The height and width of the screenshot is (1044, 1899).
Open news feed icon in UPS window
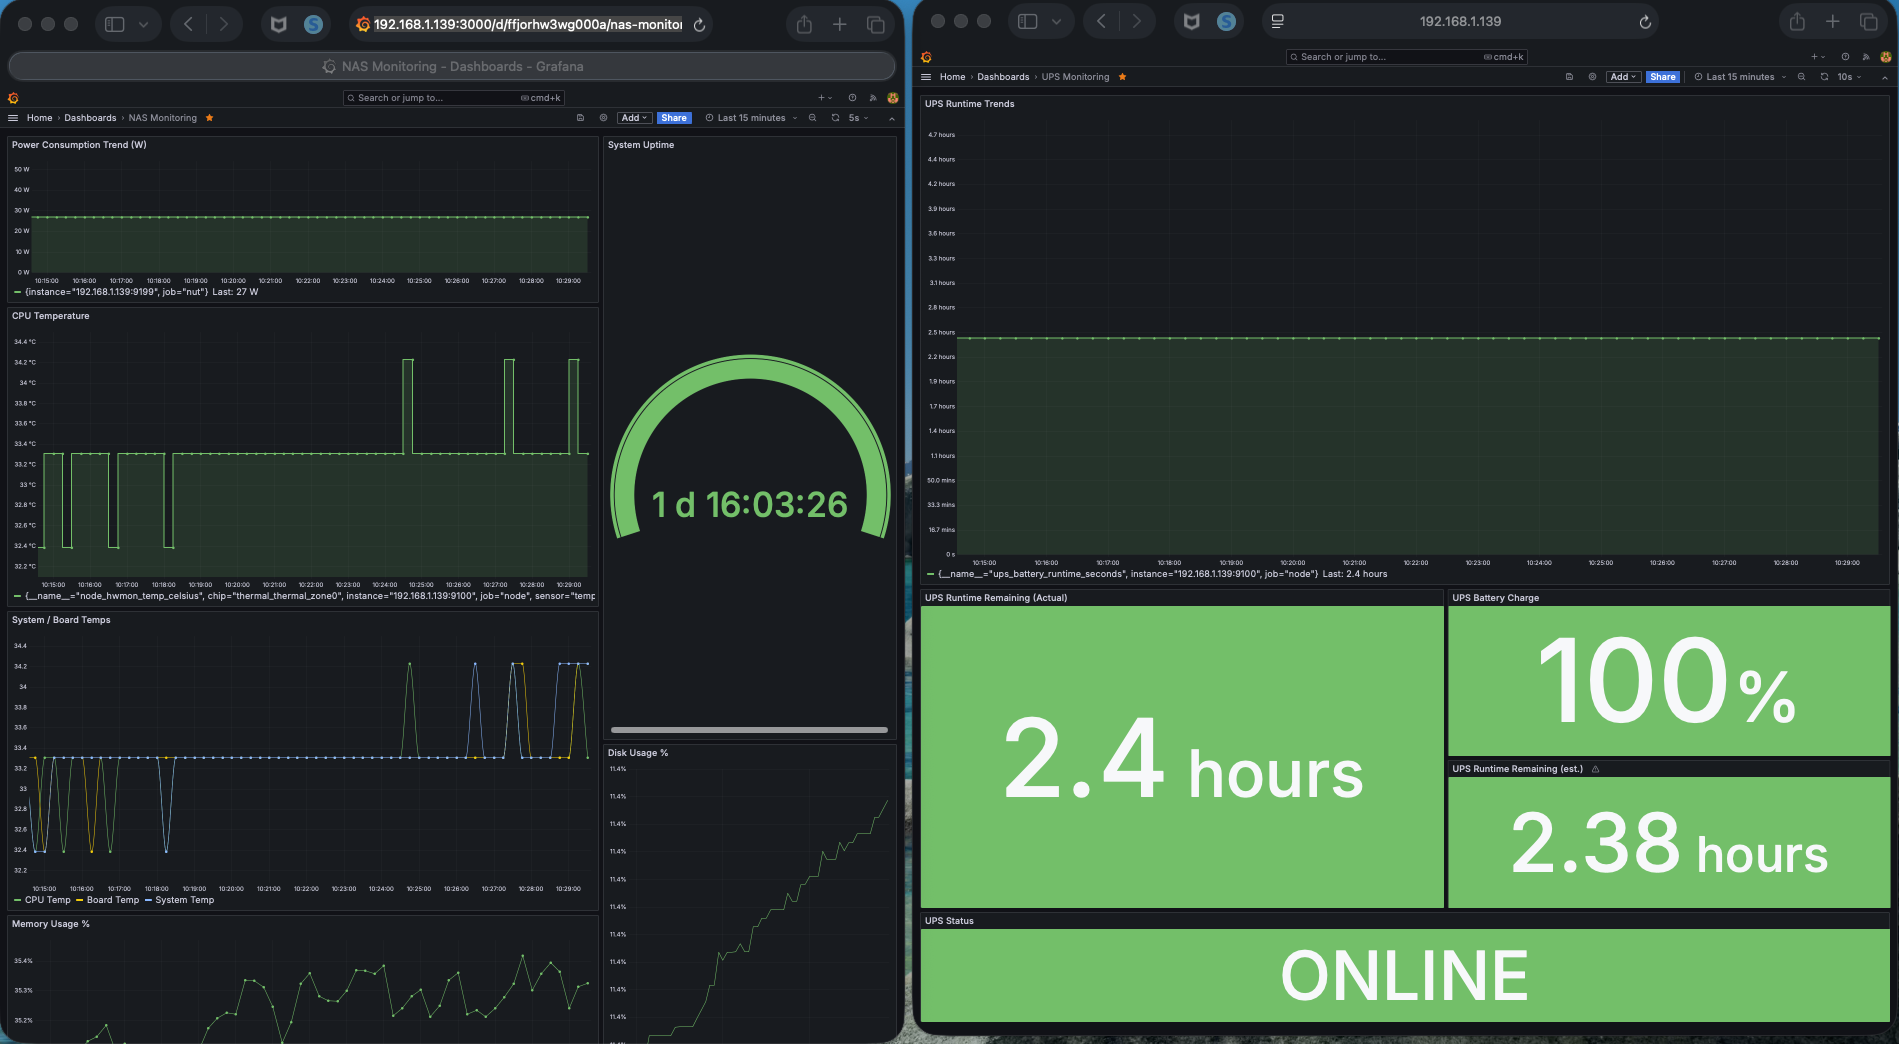(x=1865, y=57)
